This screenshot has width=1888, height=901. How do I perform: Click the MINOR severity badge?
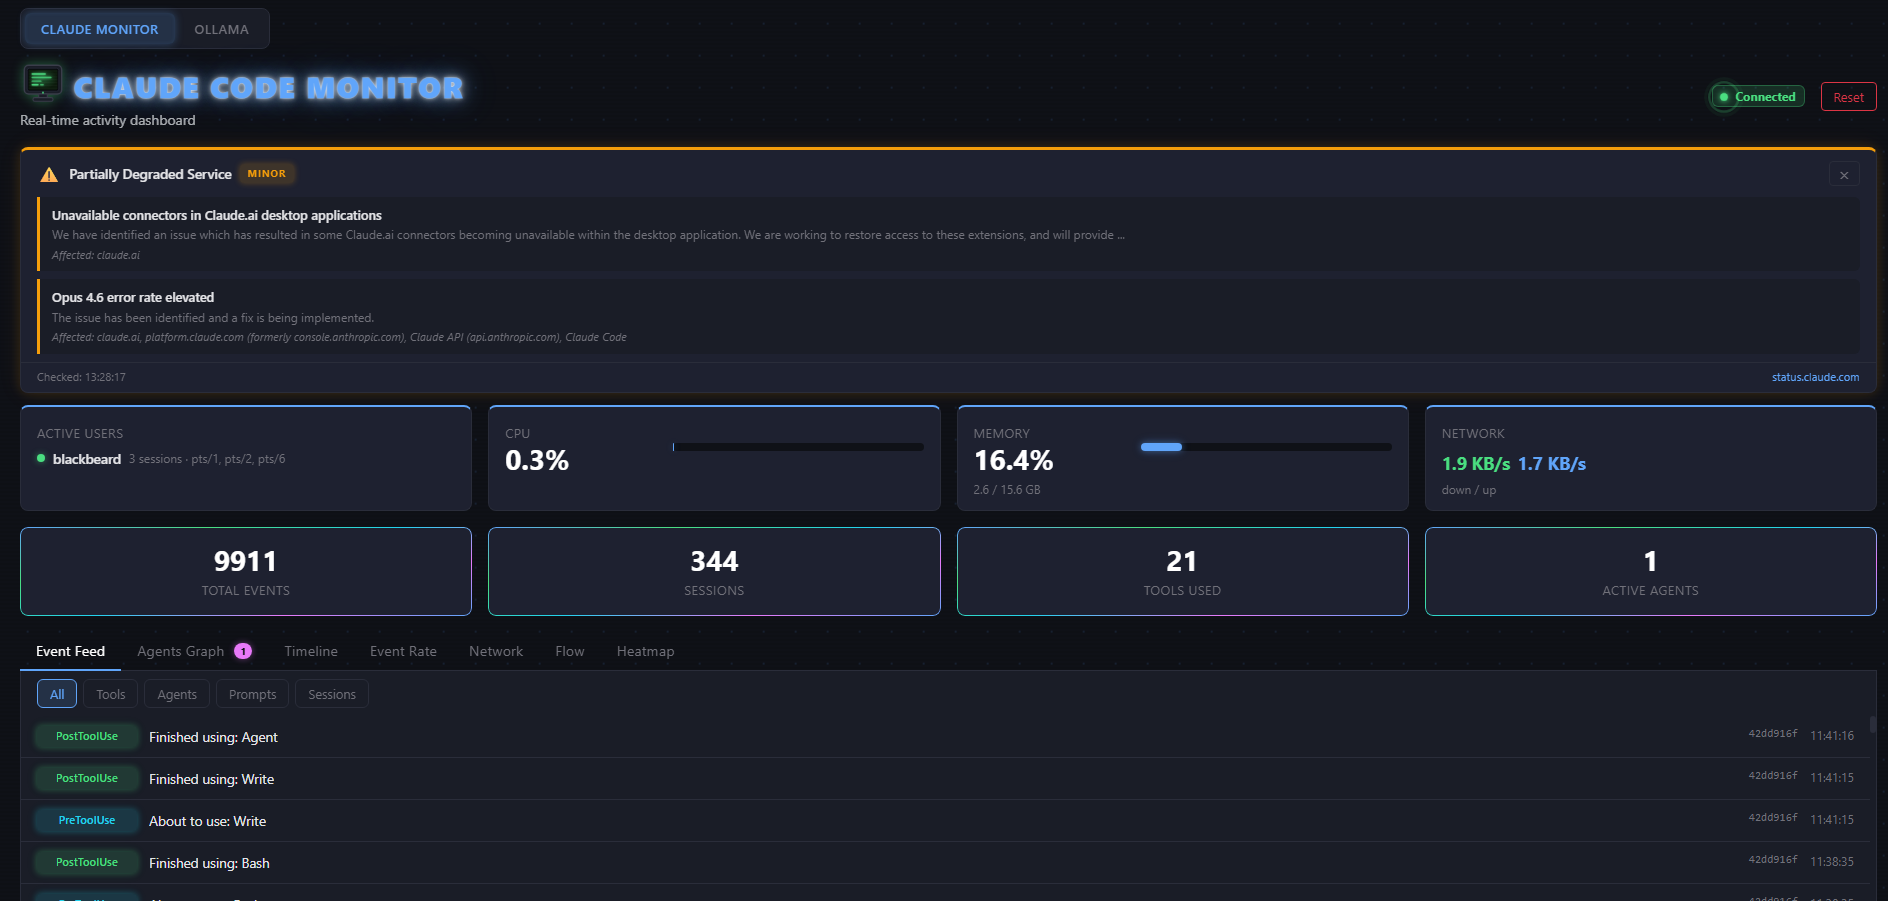click(267, 174)
